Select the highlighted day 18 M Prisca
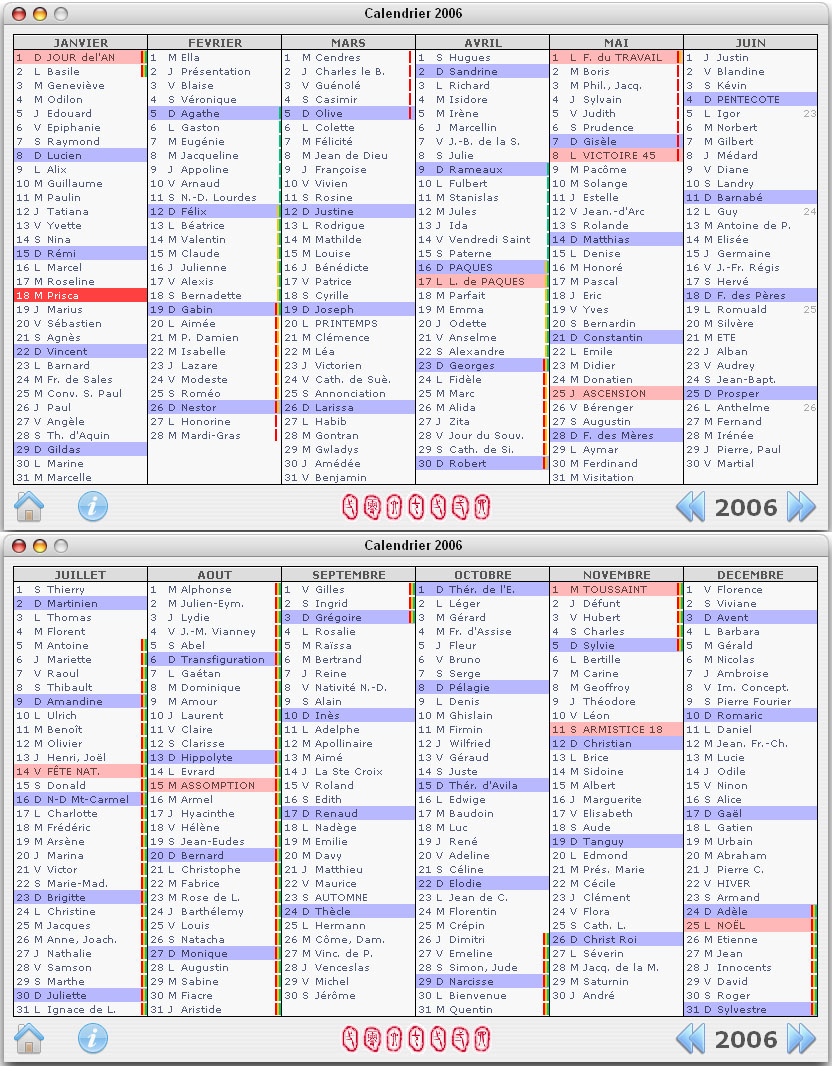 (x=80, y=296)
